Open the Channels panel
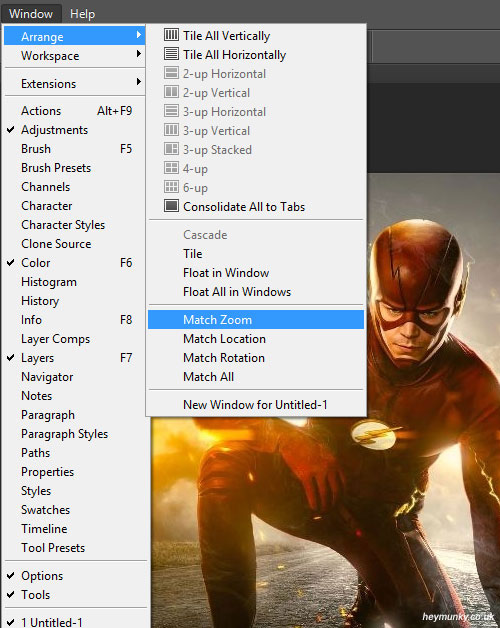The width and height of the screenshot is (500, 628). (75, 187)
